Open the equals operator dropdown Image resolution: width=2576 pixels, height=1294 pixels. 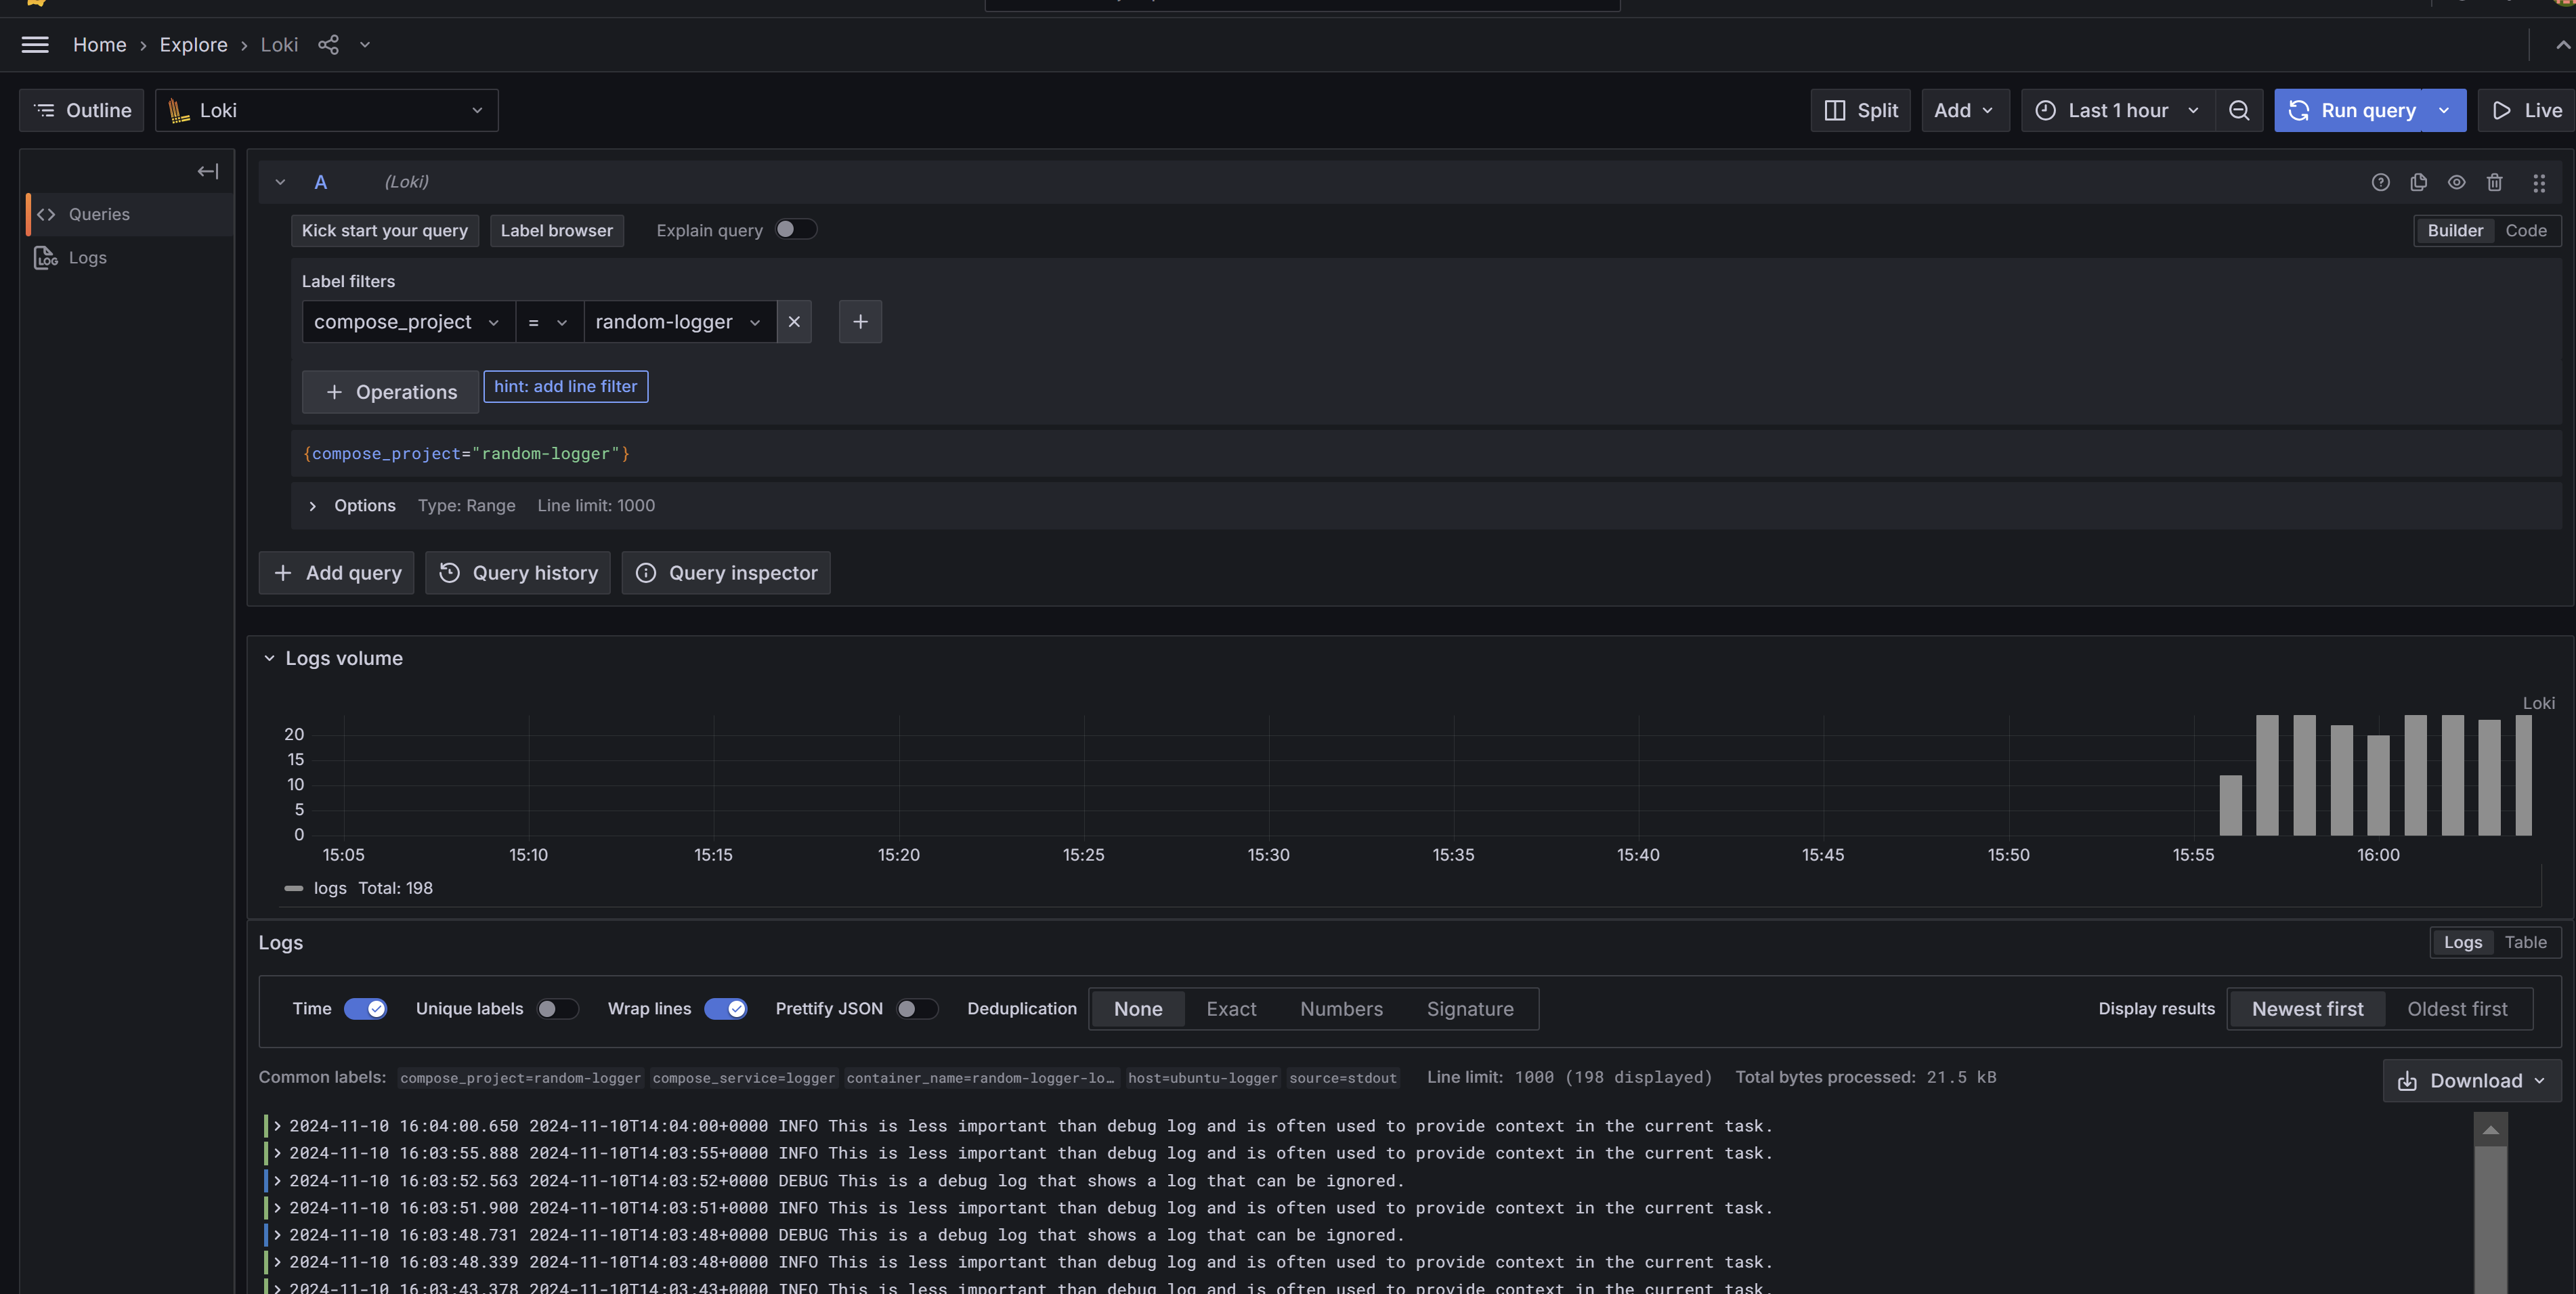[x=549, y=322]
